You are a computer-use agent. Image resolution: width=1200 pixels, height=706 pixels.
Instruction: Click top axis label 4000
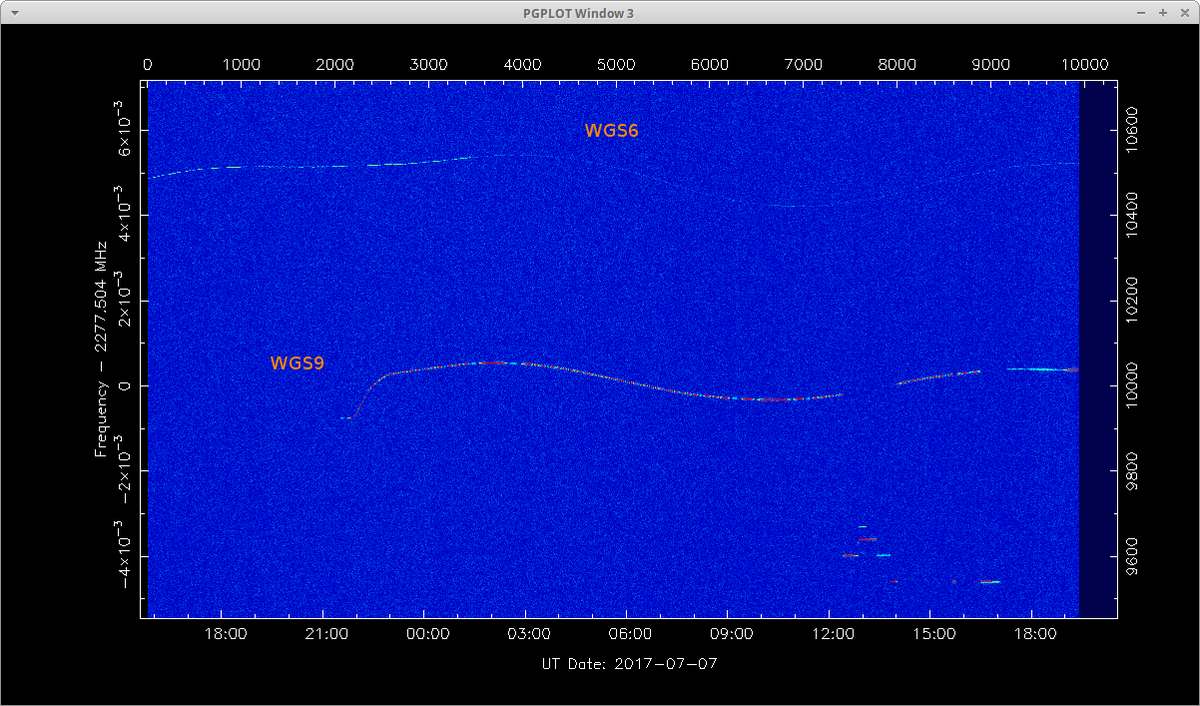(522, 64)
